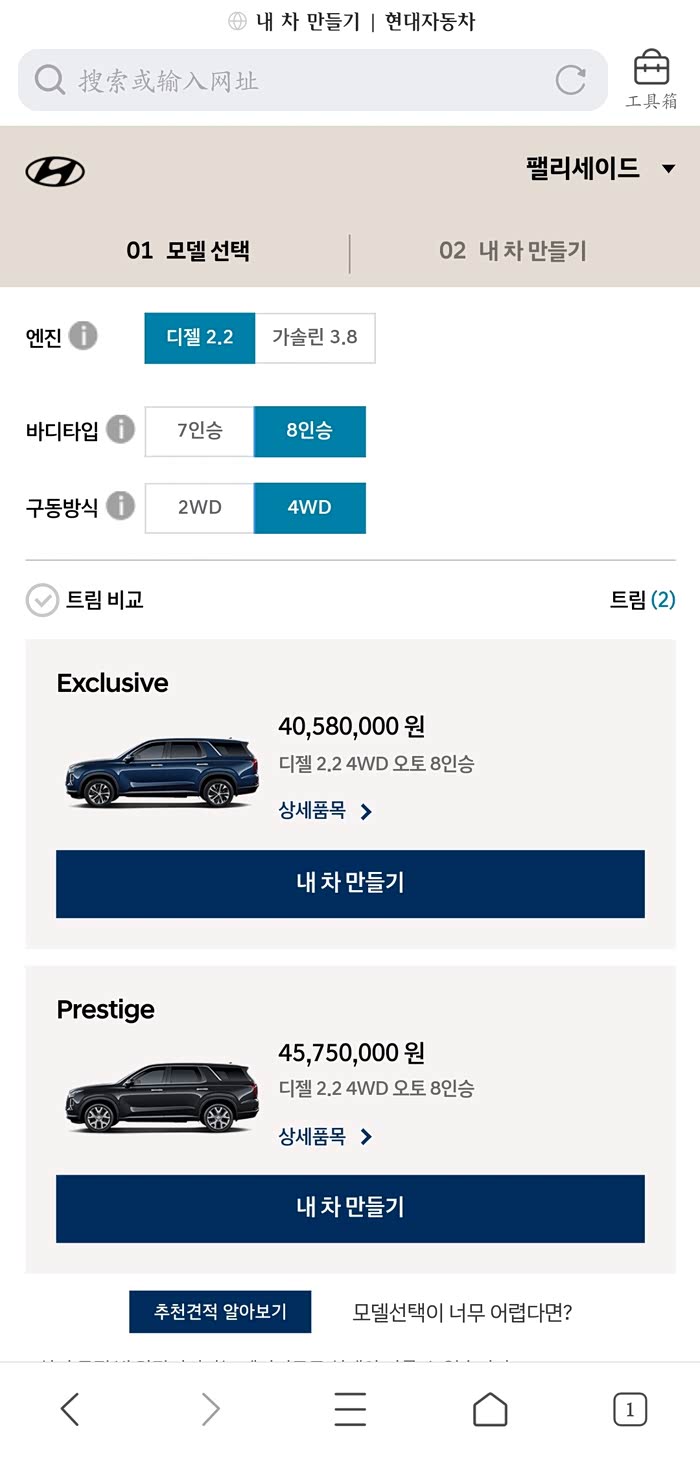Open engine info tooltip icon

tap(83, 336)
